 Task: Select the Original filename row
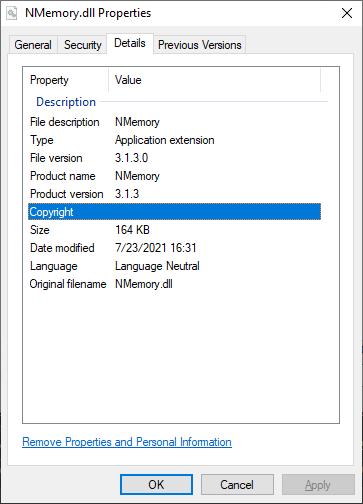[174, 284]
